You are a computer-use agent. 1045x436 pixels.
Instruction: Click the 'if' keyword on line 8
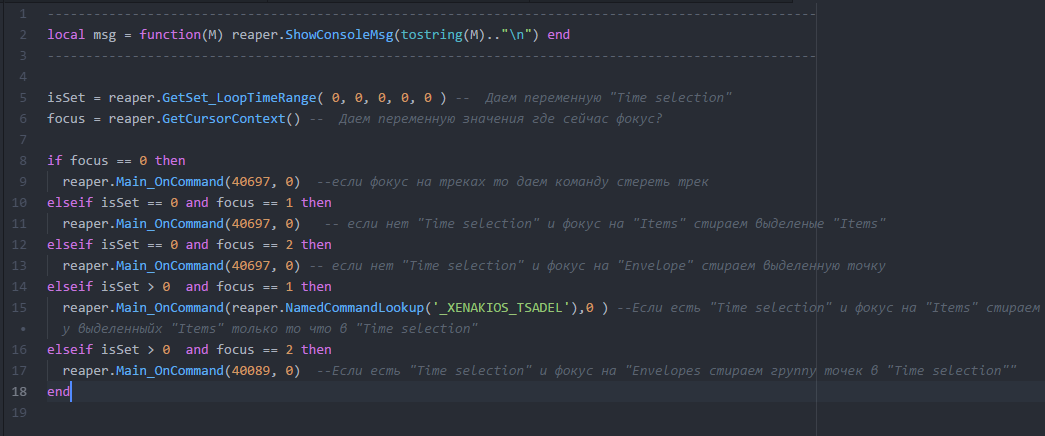coord(54,160)
